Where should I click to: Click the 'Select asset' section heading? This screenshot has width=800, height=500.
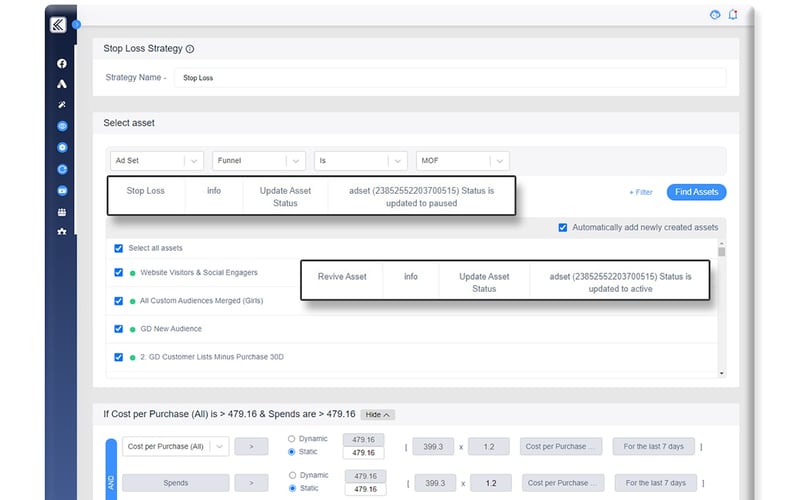click(129, 123)
